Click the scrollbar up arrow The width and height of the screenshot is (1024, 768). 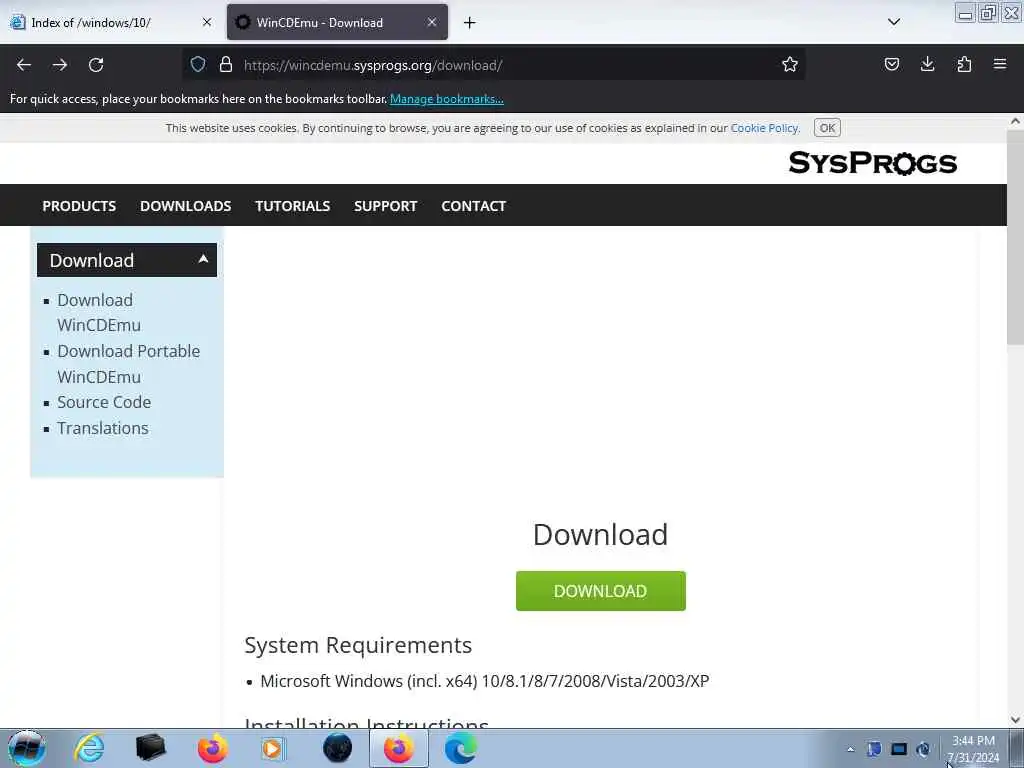pyautogui.click(x=1015, y=121)
